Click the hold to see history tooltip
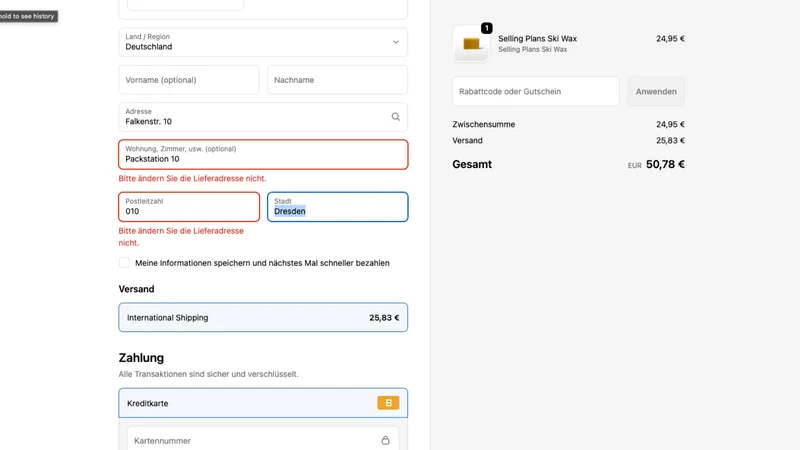This screenshot has height=450, width=800. [29, 16]
